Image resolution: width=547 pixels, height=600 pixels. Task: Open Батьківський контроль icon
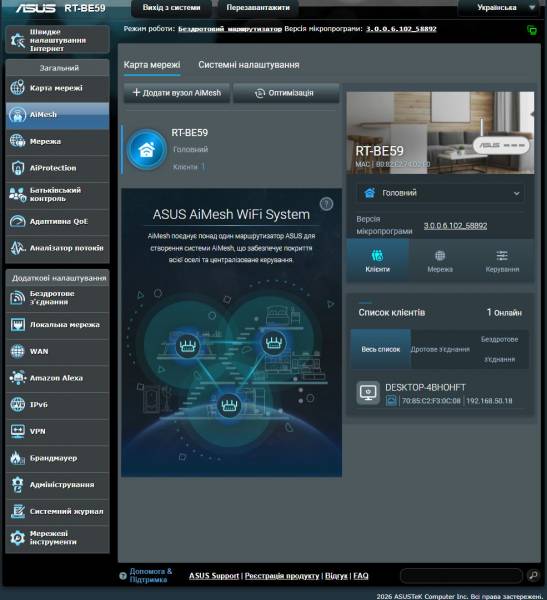pyautogui.click(x=18, y=194)
